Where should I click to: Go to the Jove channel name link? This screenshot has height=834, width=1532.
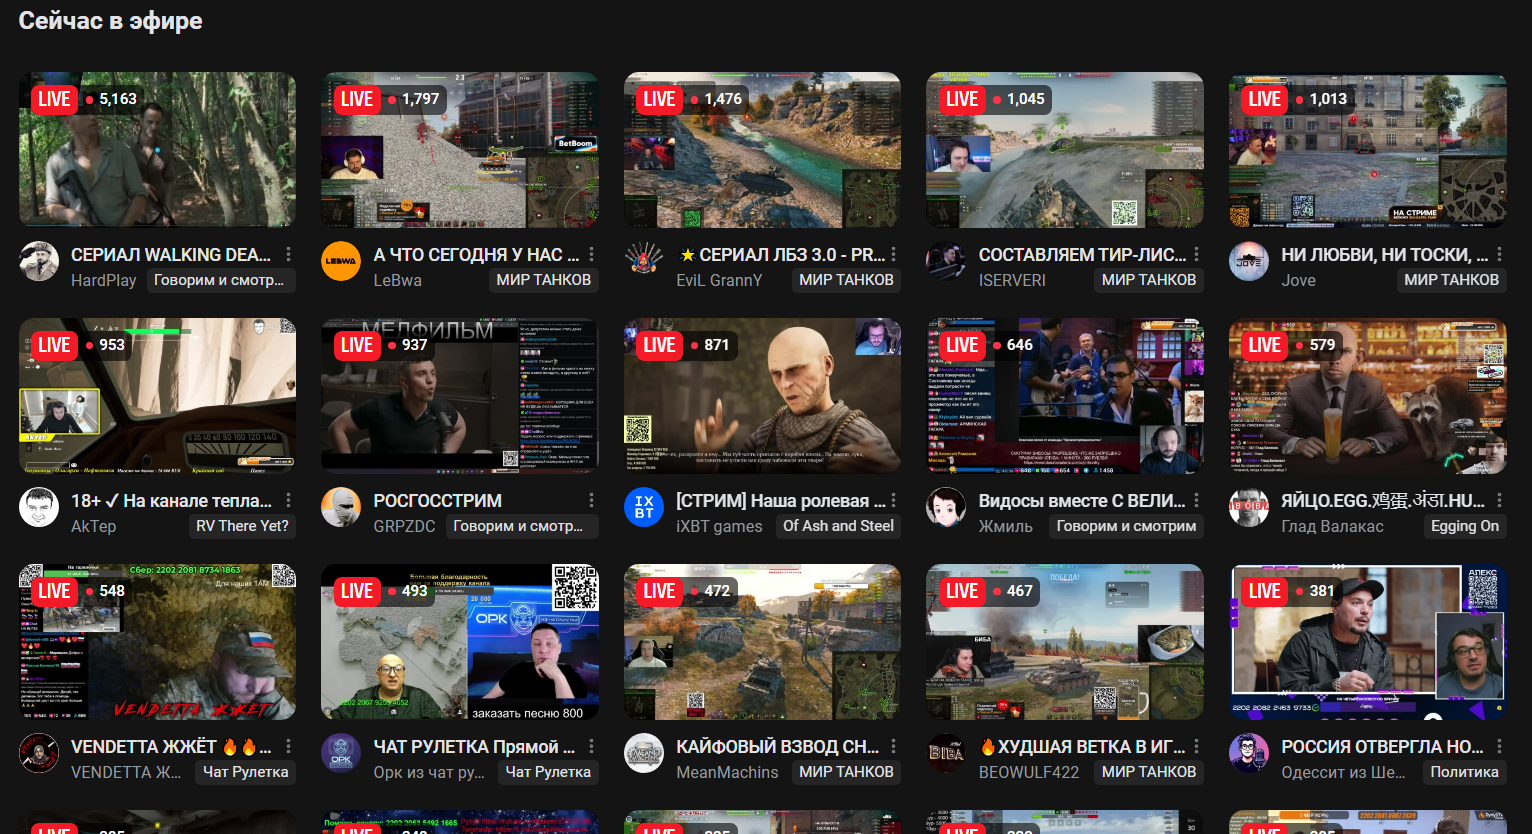coord(1298,280)
